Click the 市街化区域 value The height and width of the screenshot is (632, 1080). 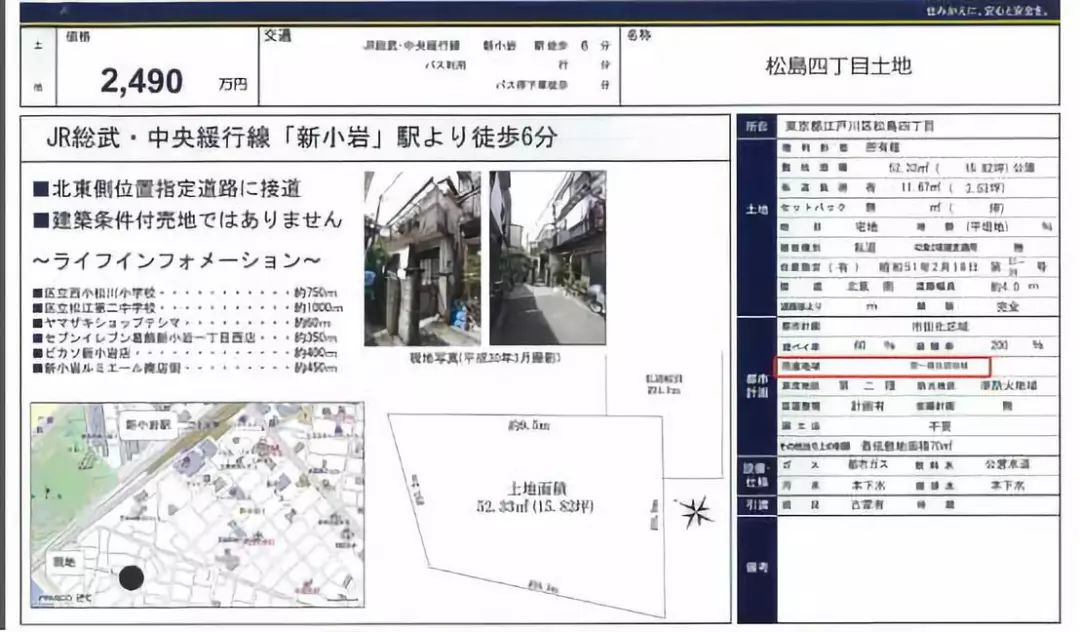pos(940,326)
